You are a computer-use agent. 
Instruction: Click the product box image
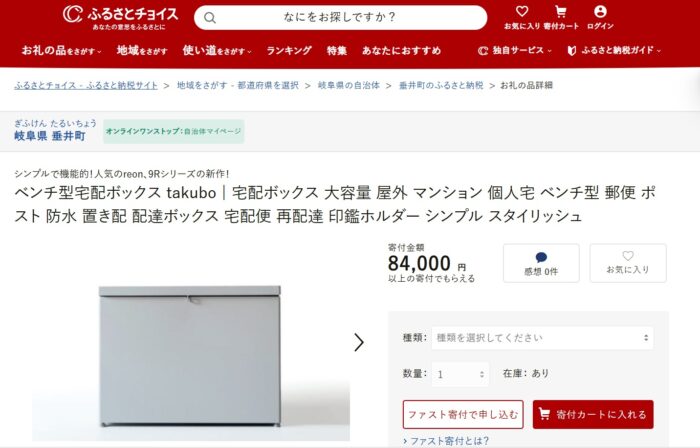pyautogui.click(x=190, y=356)
